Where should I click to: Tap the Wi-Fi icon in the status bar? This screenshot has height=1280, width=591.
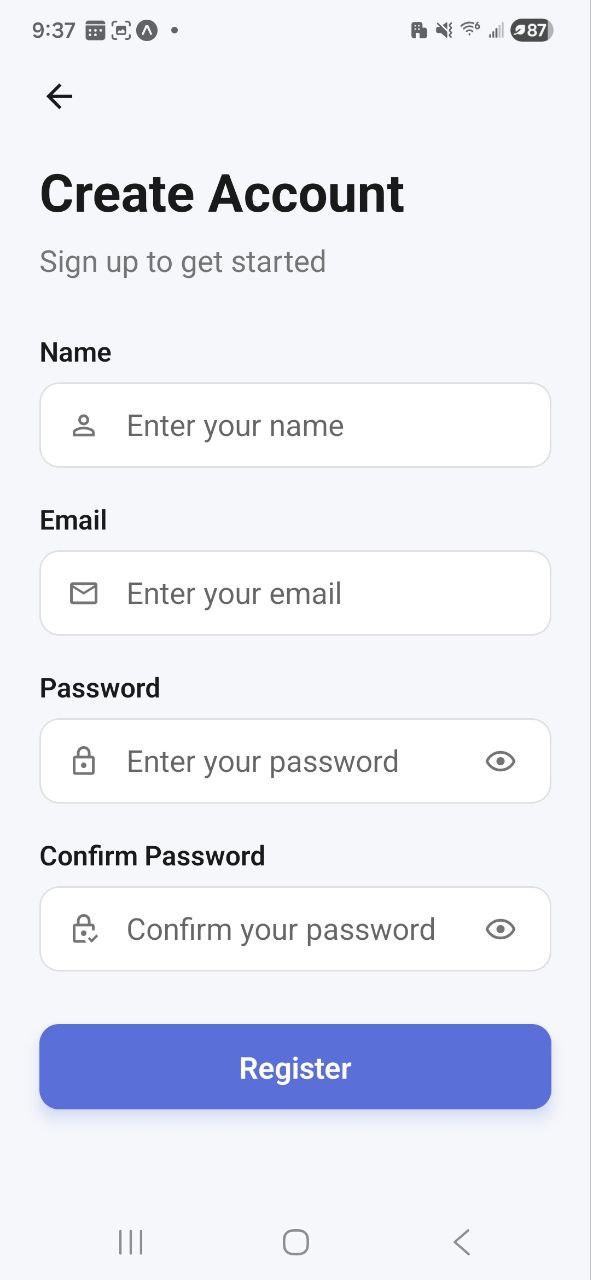[469, 29]
